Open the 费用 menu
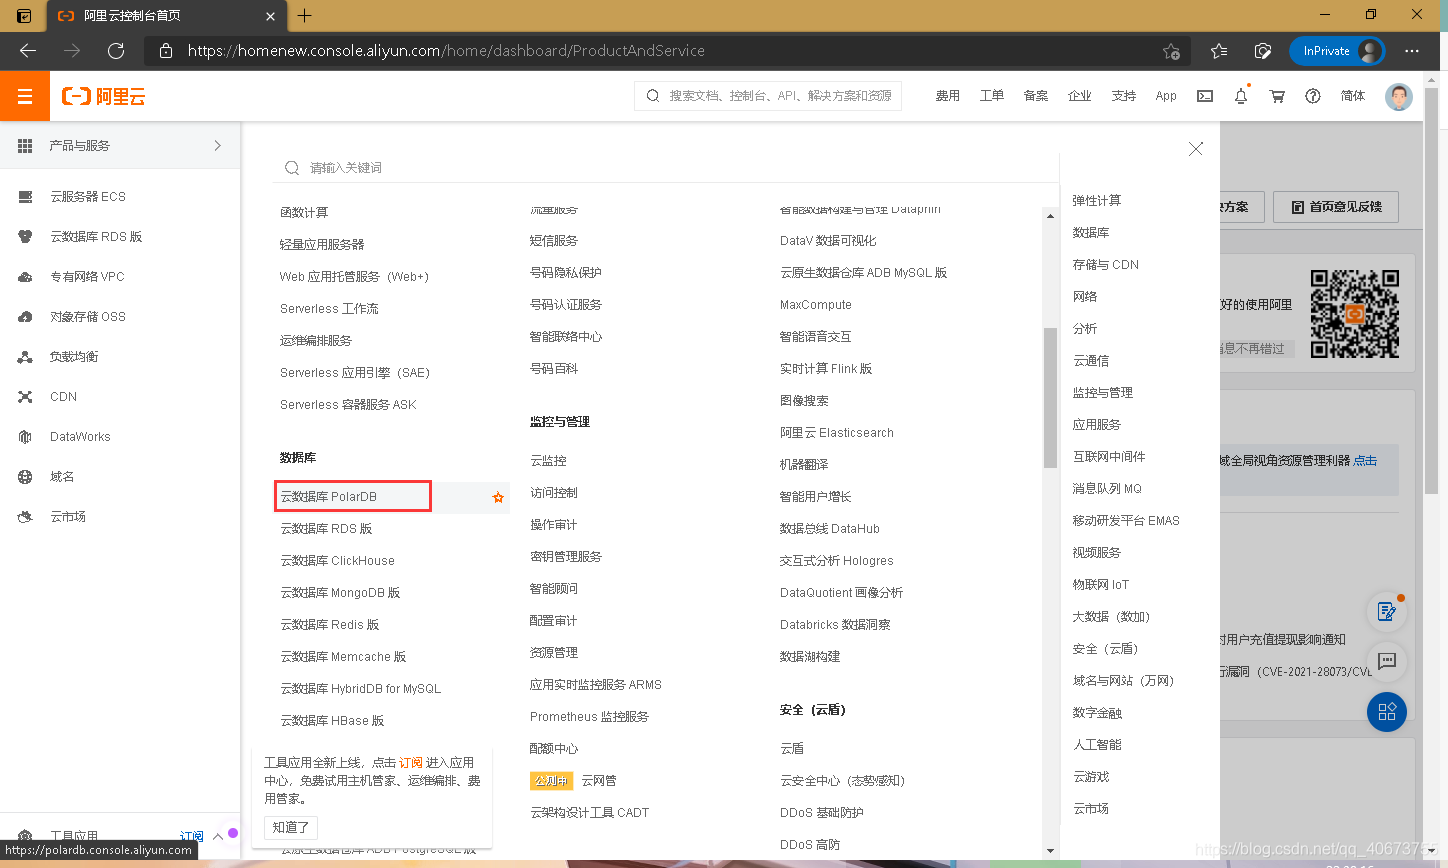The image size is (1448, 868). [948, 96]
